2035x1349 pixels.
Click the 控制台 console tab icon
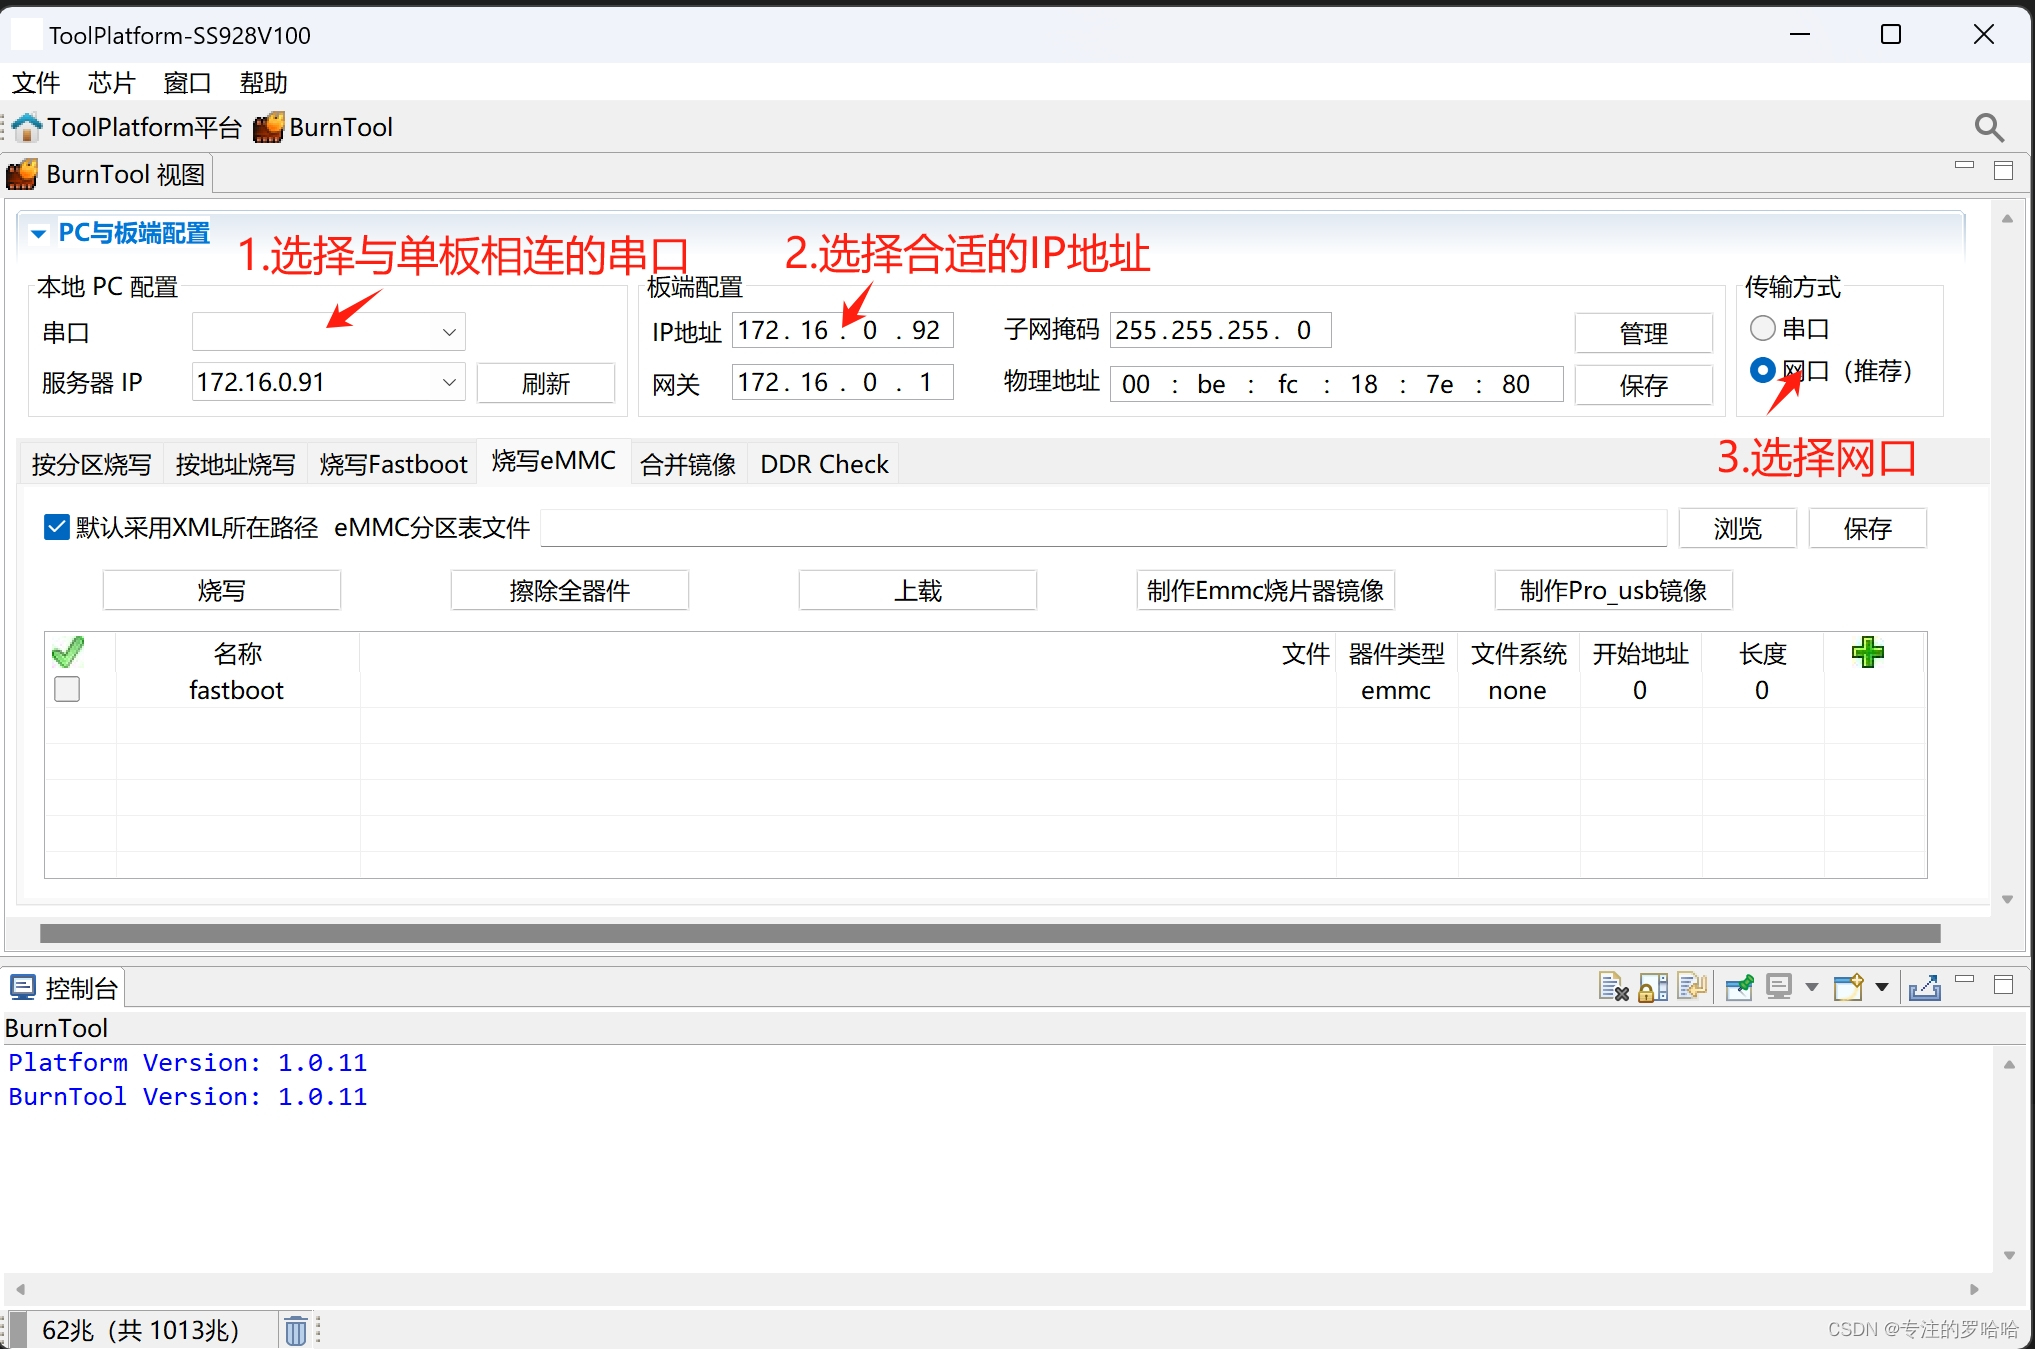[x=23, y=988]
